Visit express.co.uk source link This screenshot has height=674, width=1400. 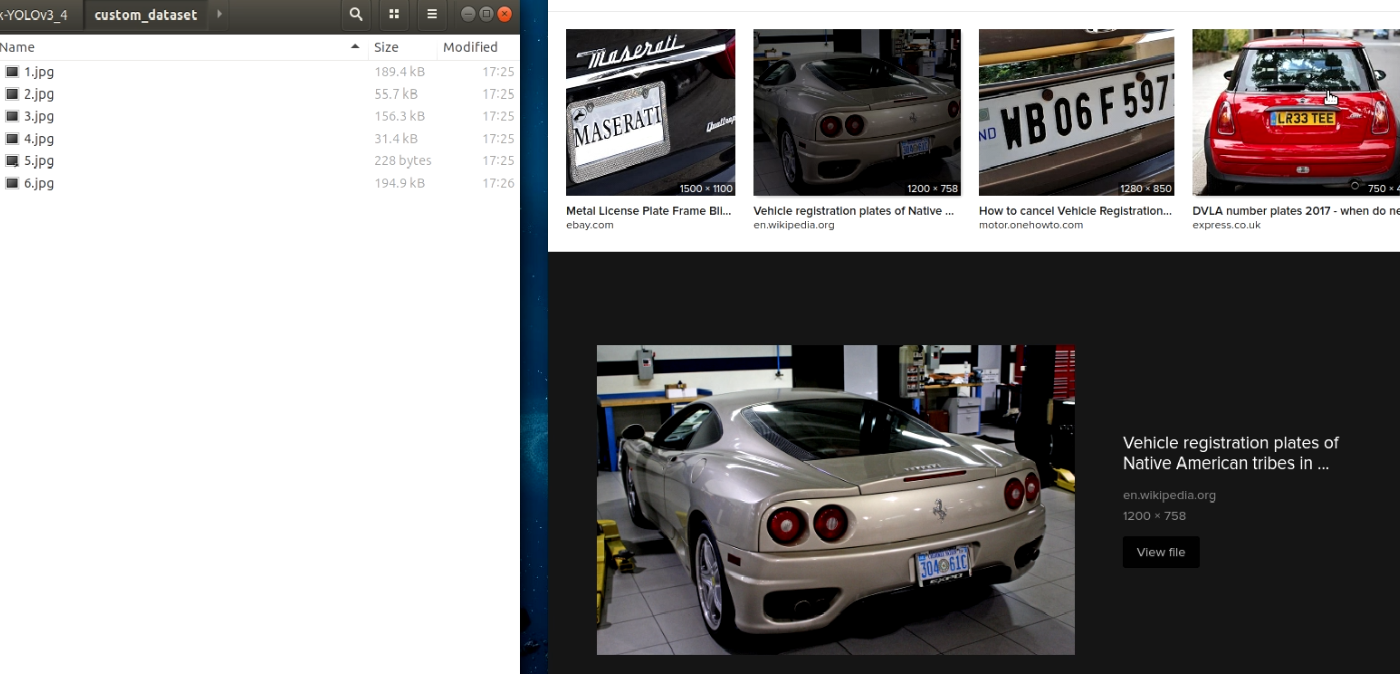[x=1226, y=225]
